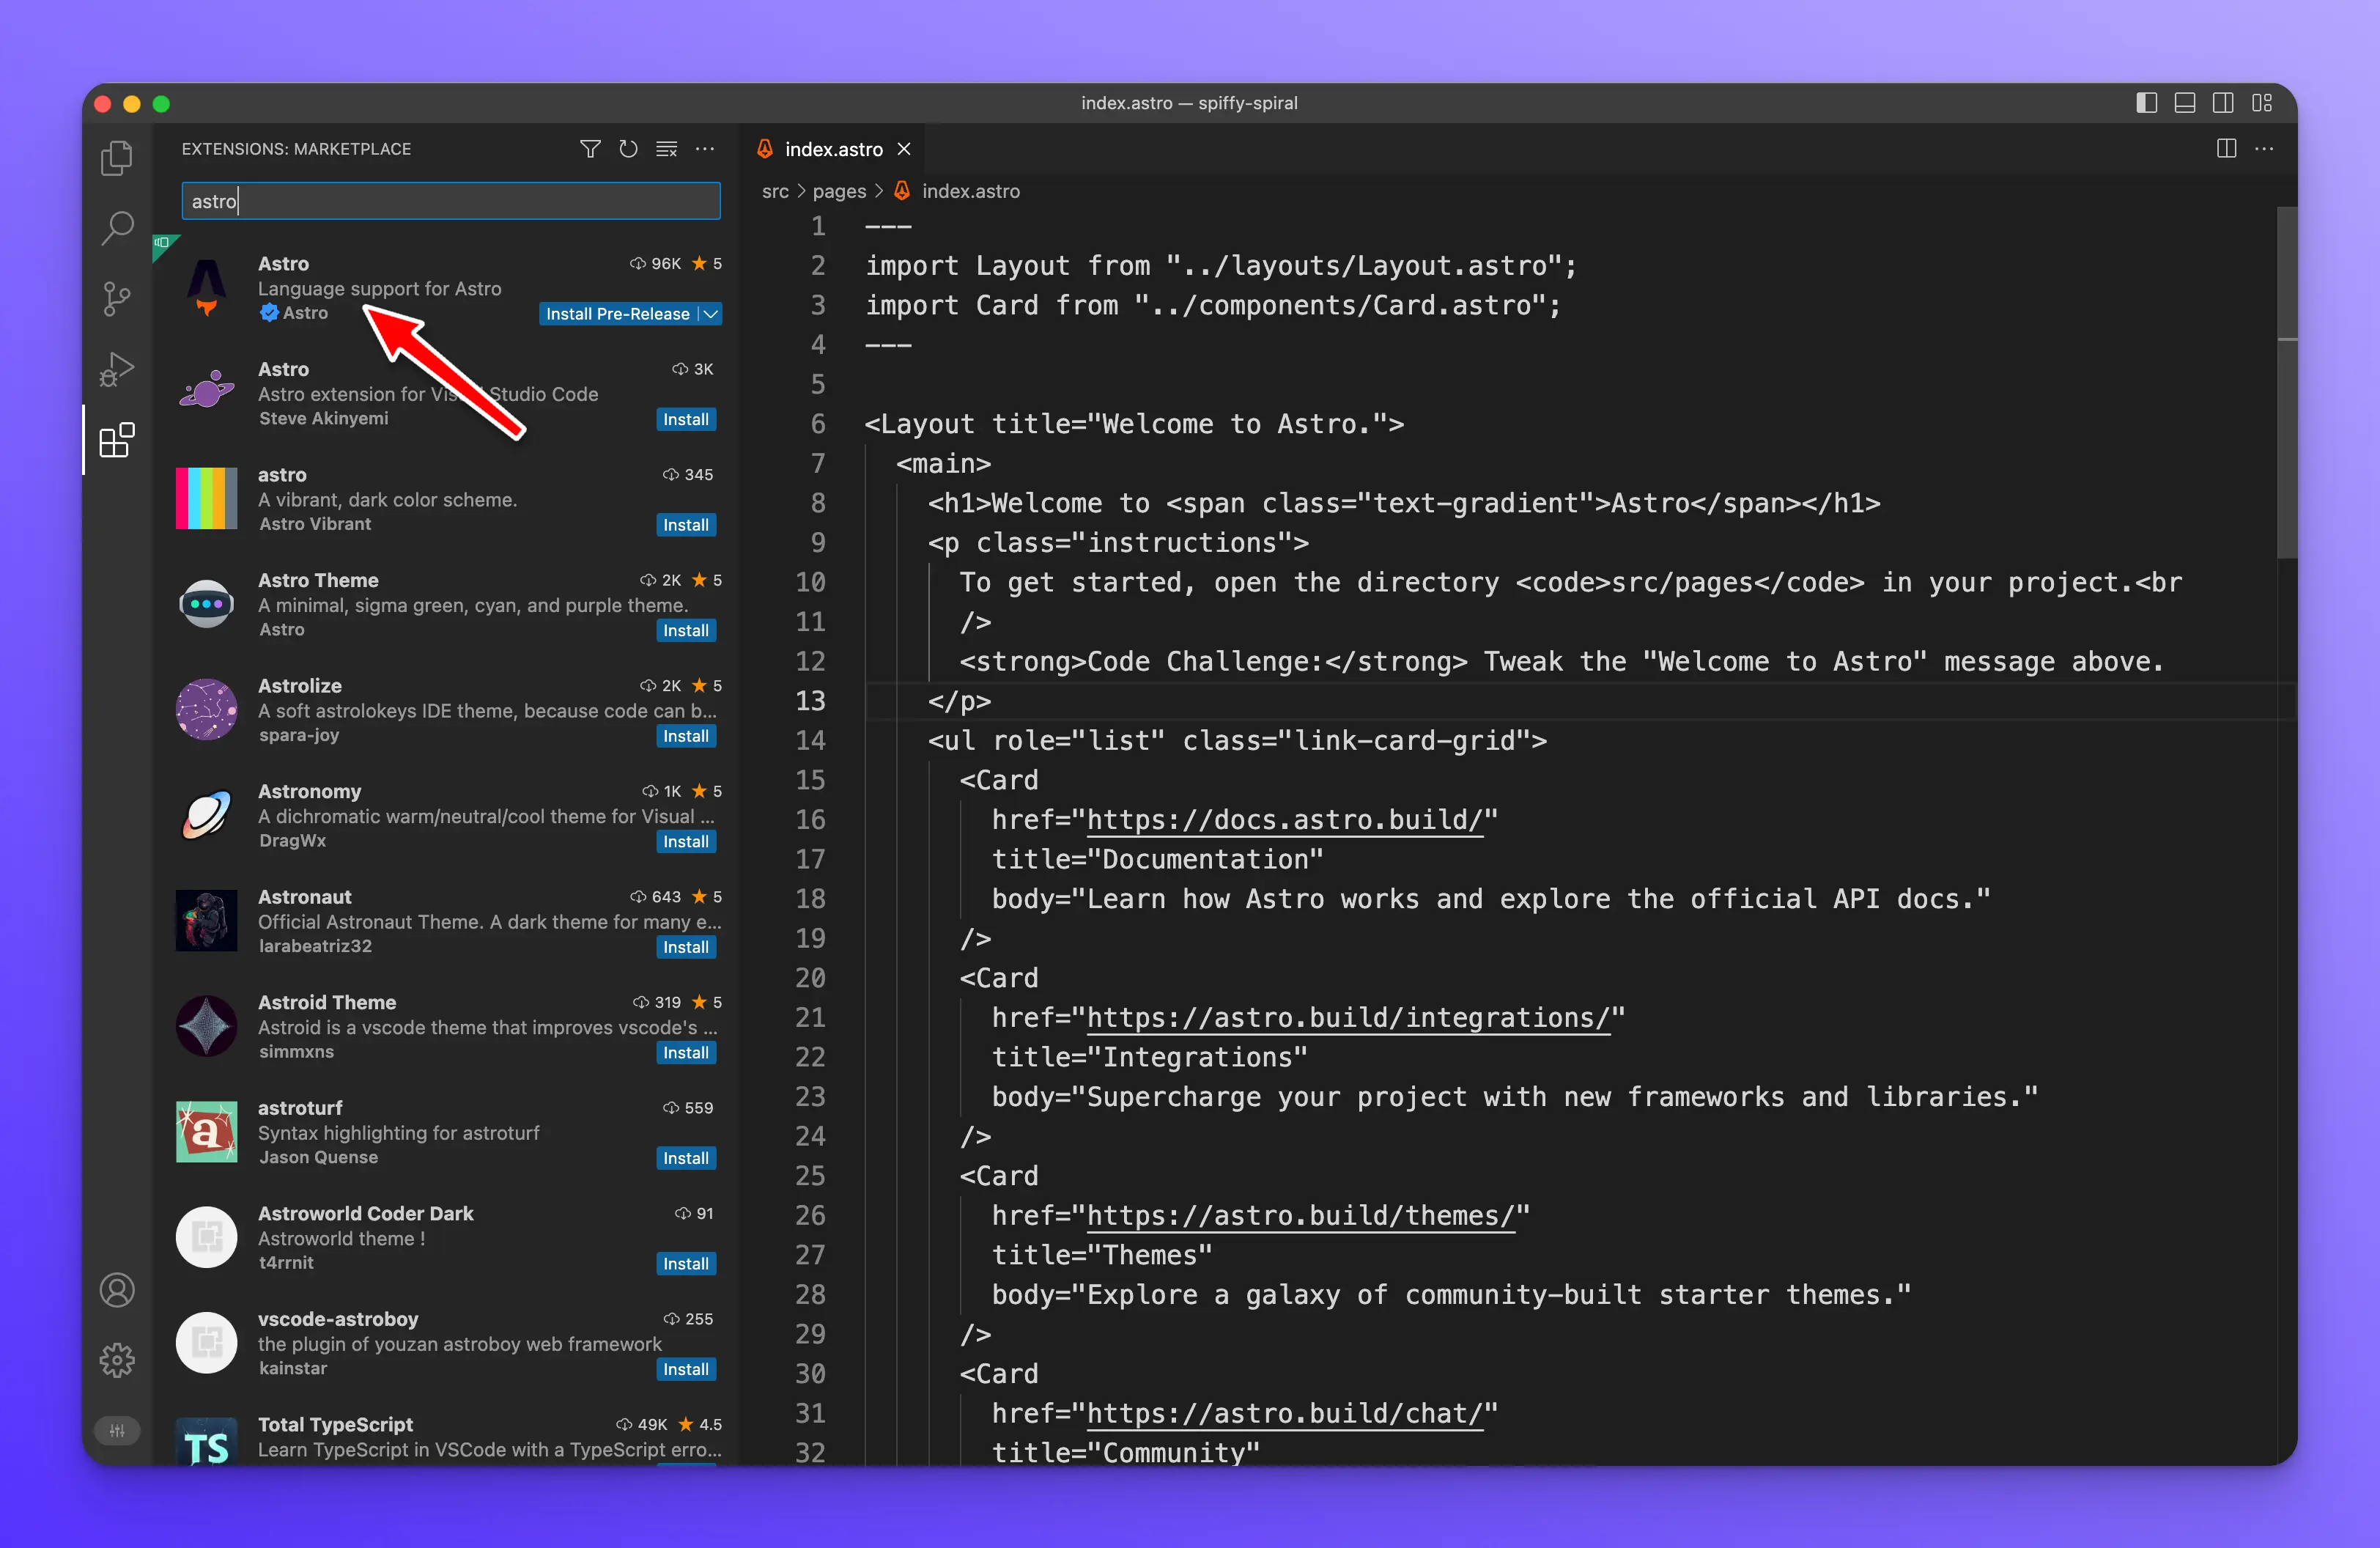
Task: Click Install Pre-Release for Astro
Action: 617,314
